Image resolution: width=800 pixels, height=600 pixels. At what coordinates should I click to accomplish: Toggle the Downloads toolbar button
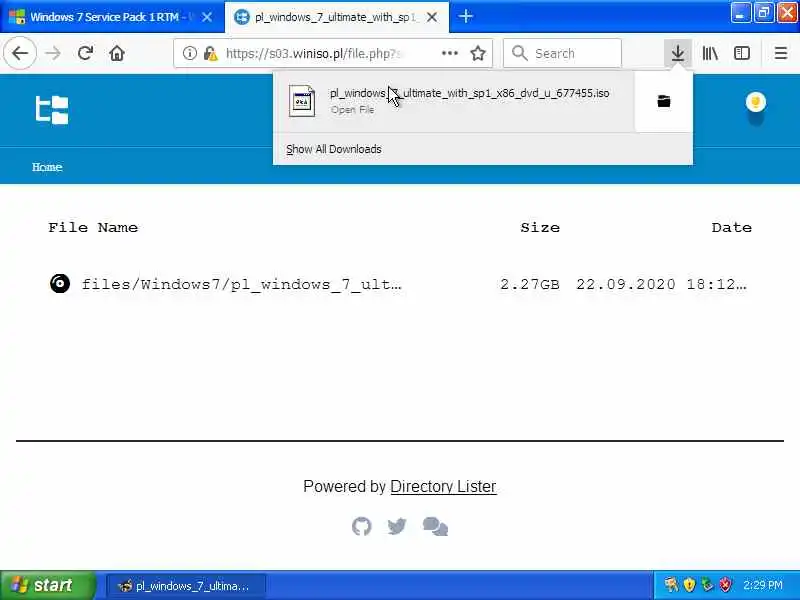click(678, 53)
